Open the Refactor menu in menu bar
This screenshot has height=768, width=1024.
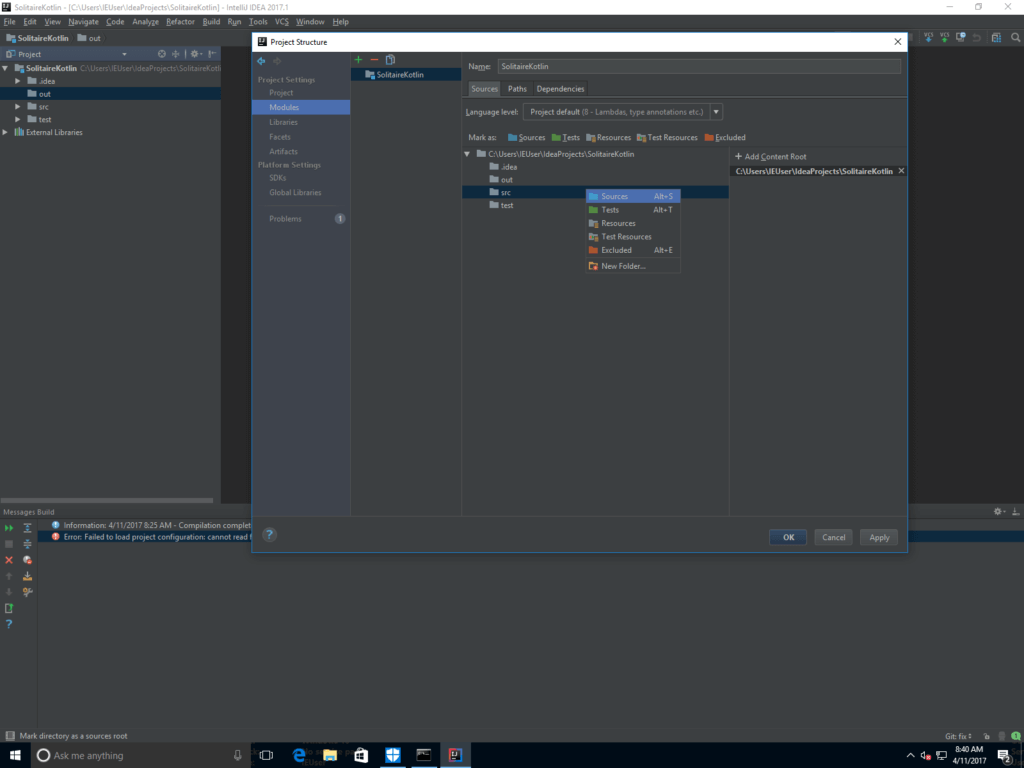[180, 22]
